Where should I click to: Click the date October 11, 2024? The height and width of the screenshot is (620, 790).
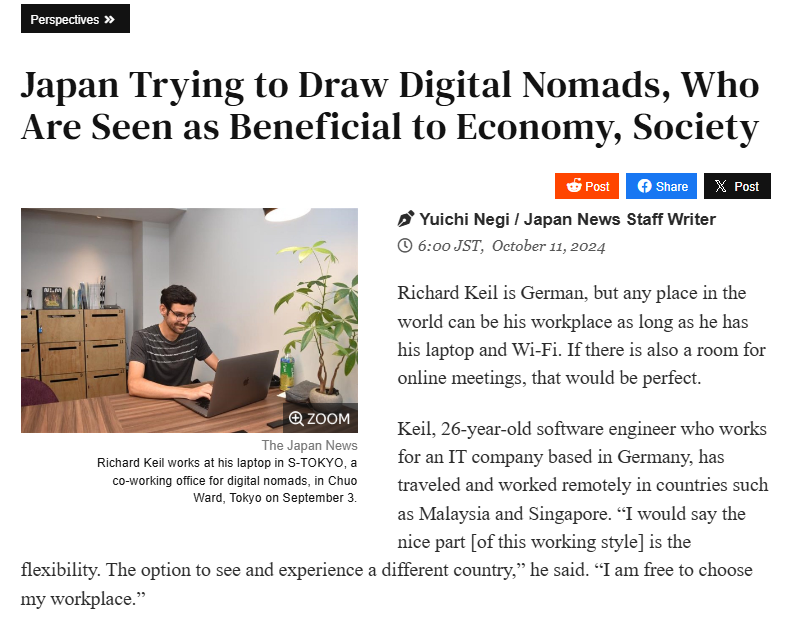coord(548,246)
